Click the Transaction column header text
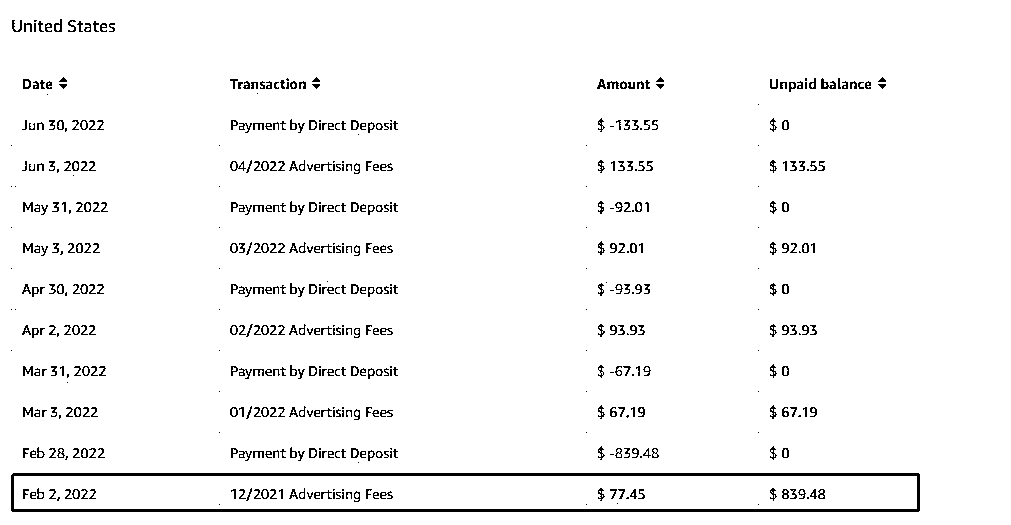The image size is (1011, 525). (268, 84)
